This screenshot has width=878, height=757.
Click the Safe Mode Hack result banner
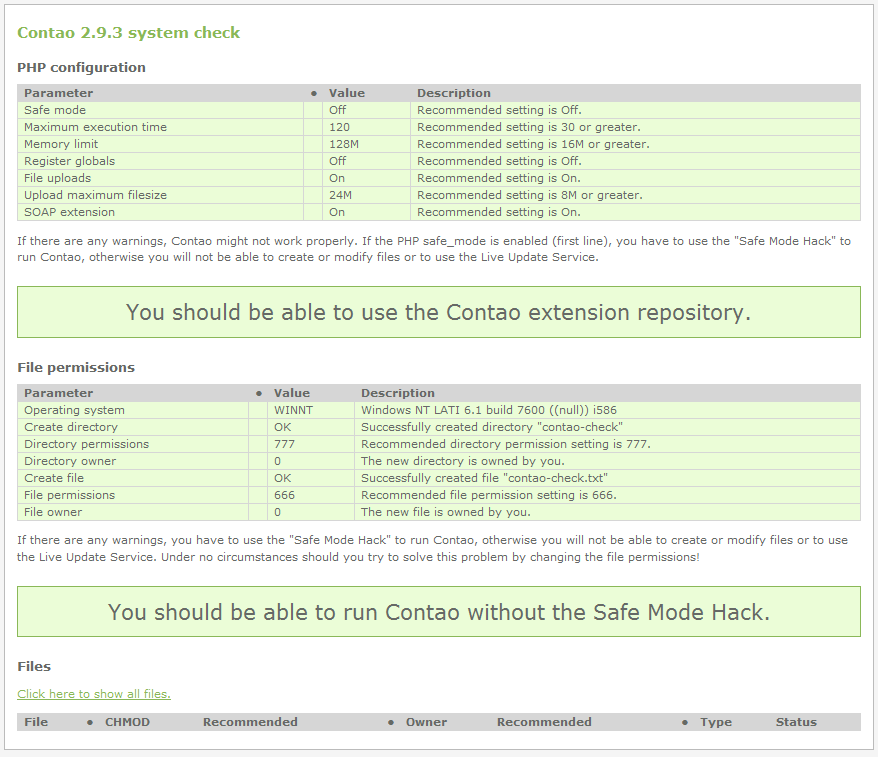coord(438,612)
